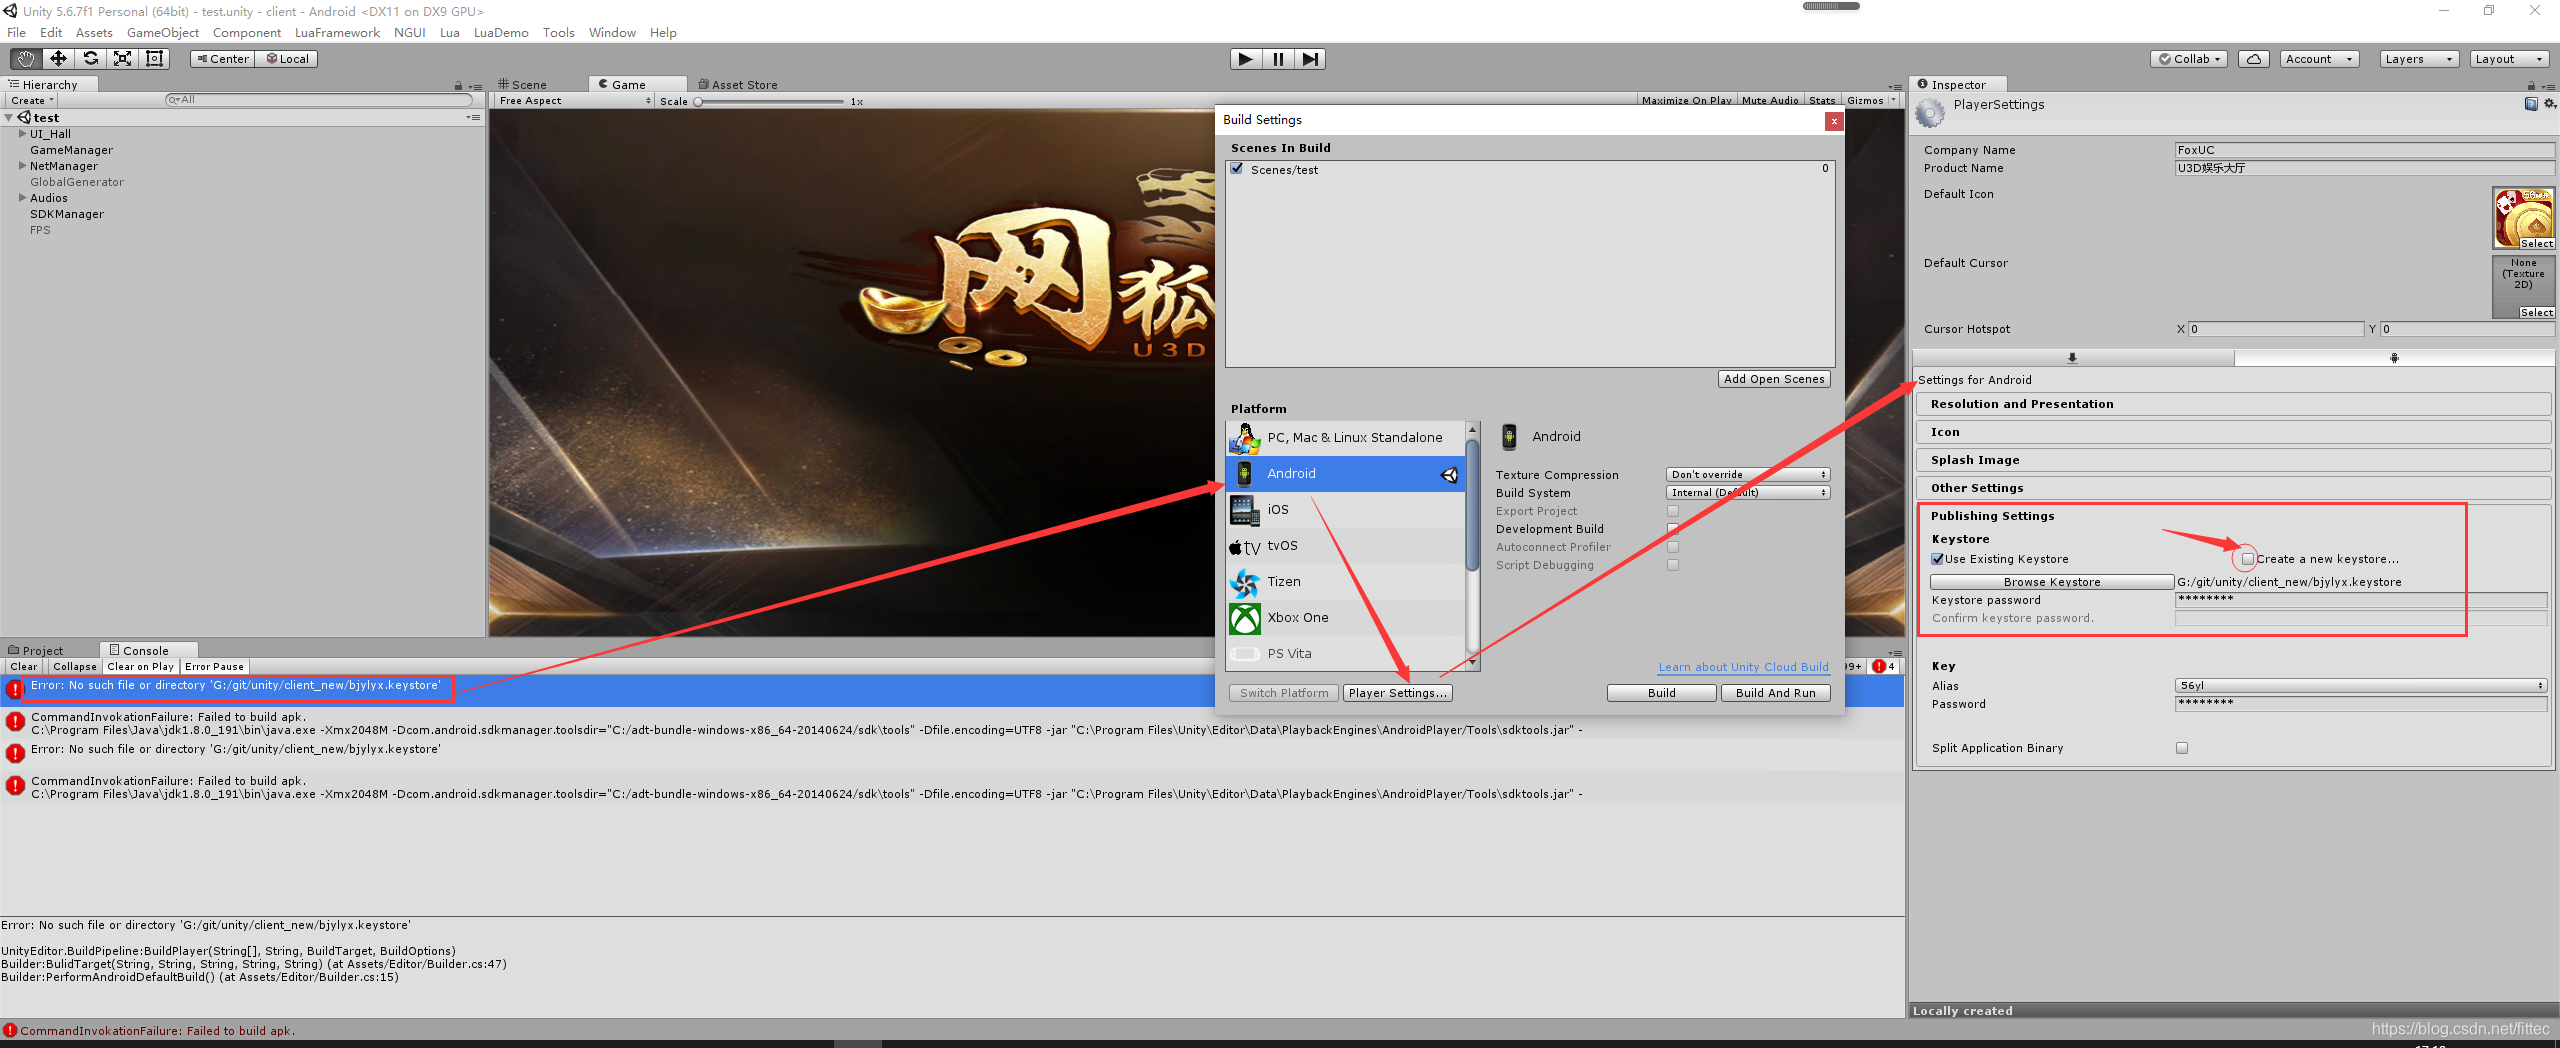Step forward one frame

point(1310,59)
